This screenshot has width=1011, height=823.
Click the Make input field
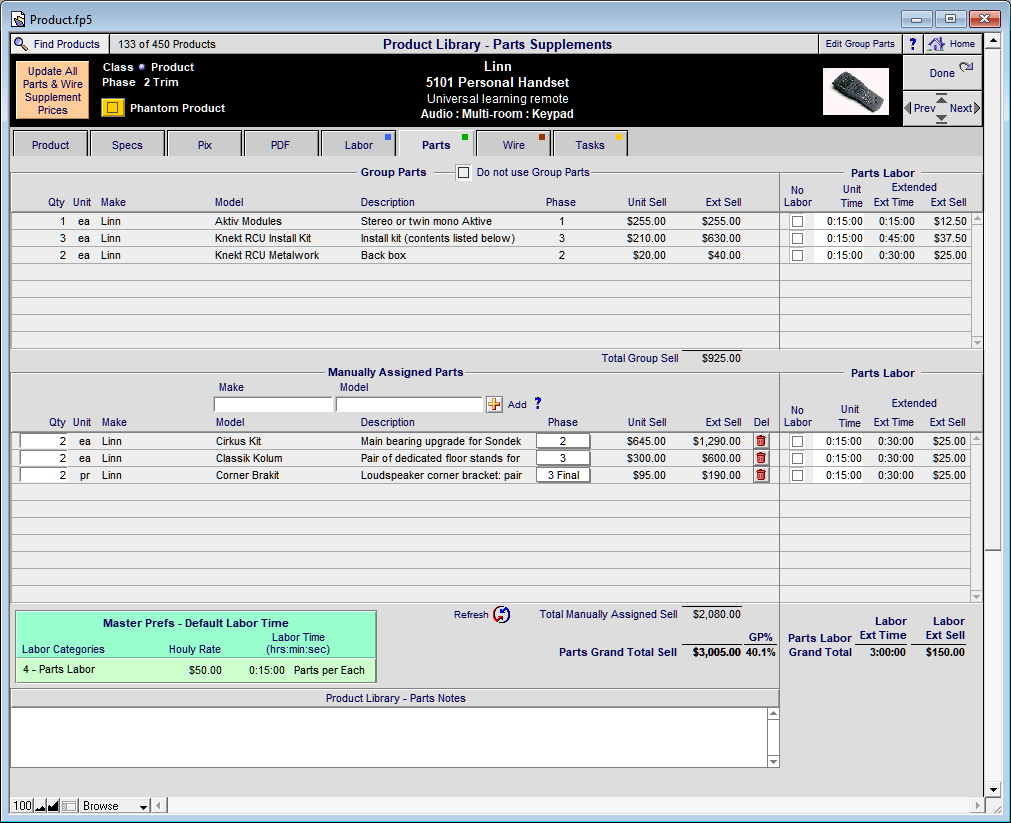(x=273, y=404)
